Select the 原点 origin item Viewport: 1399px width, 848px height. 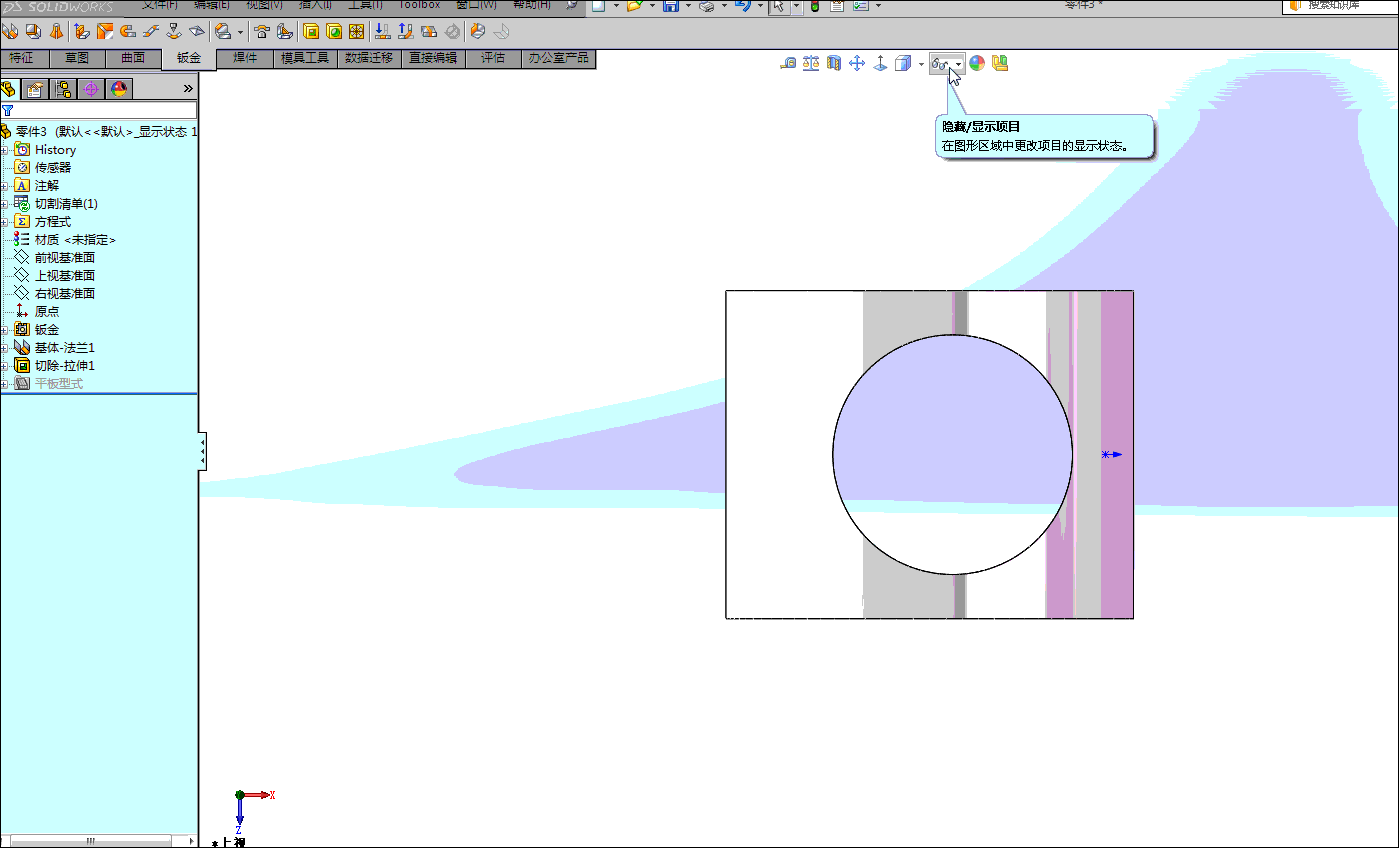click(47, 312)
